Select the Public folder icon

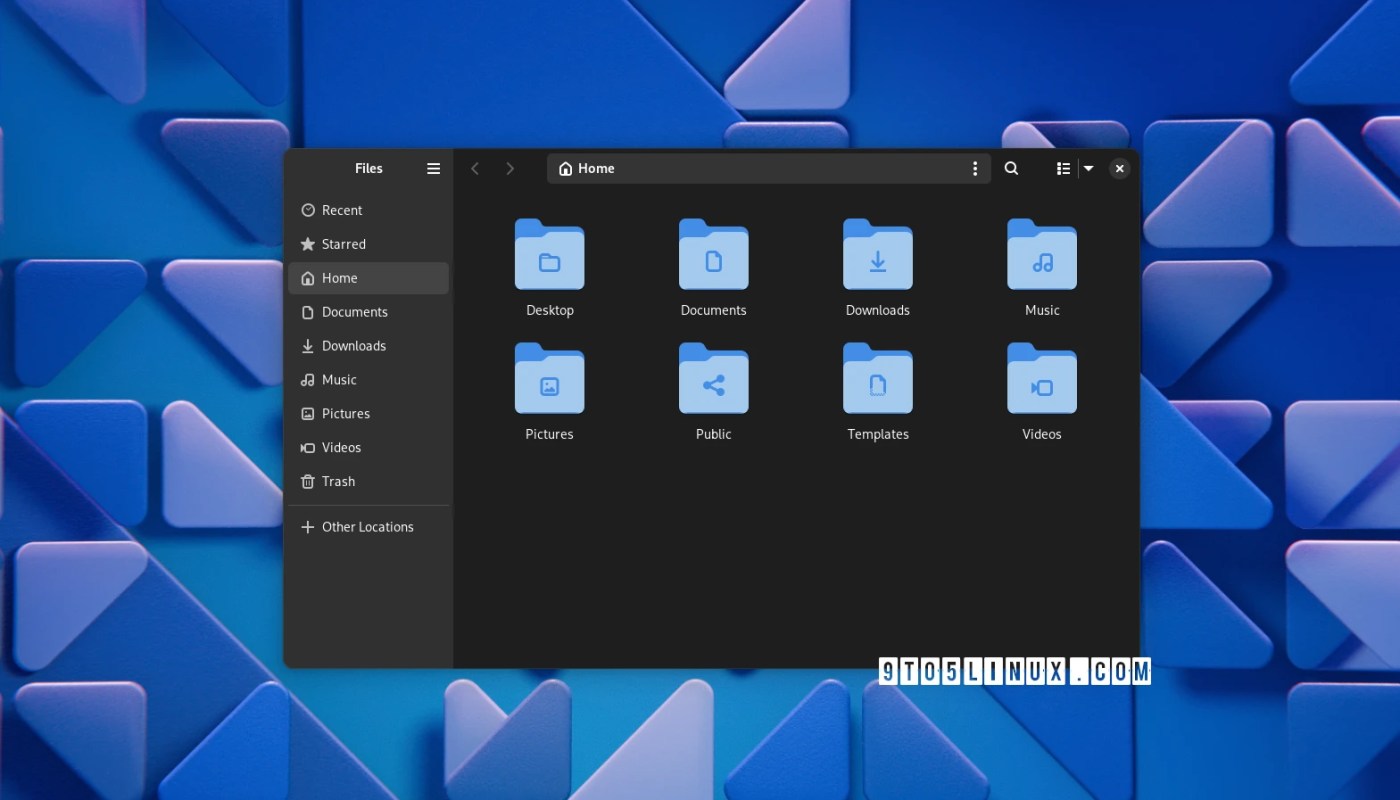click(714, 379)
